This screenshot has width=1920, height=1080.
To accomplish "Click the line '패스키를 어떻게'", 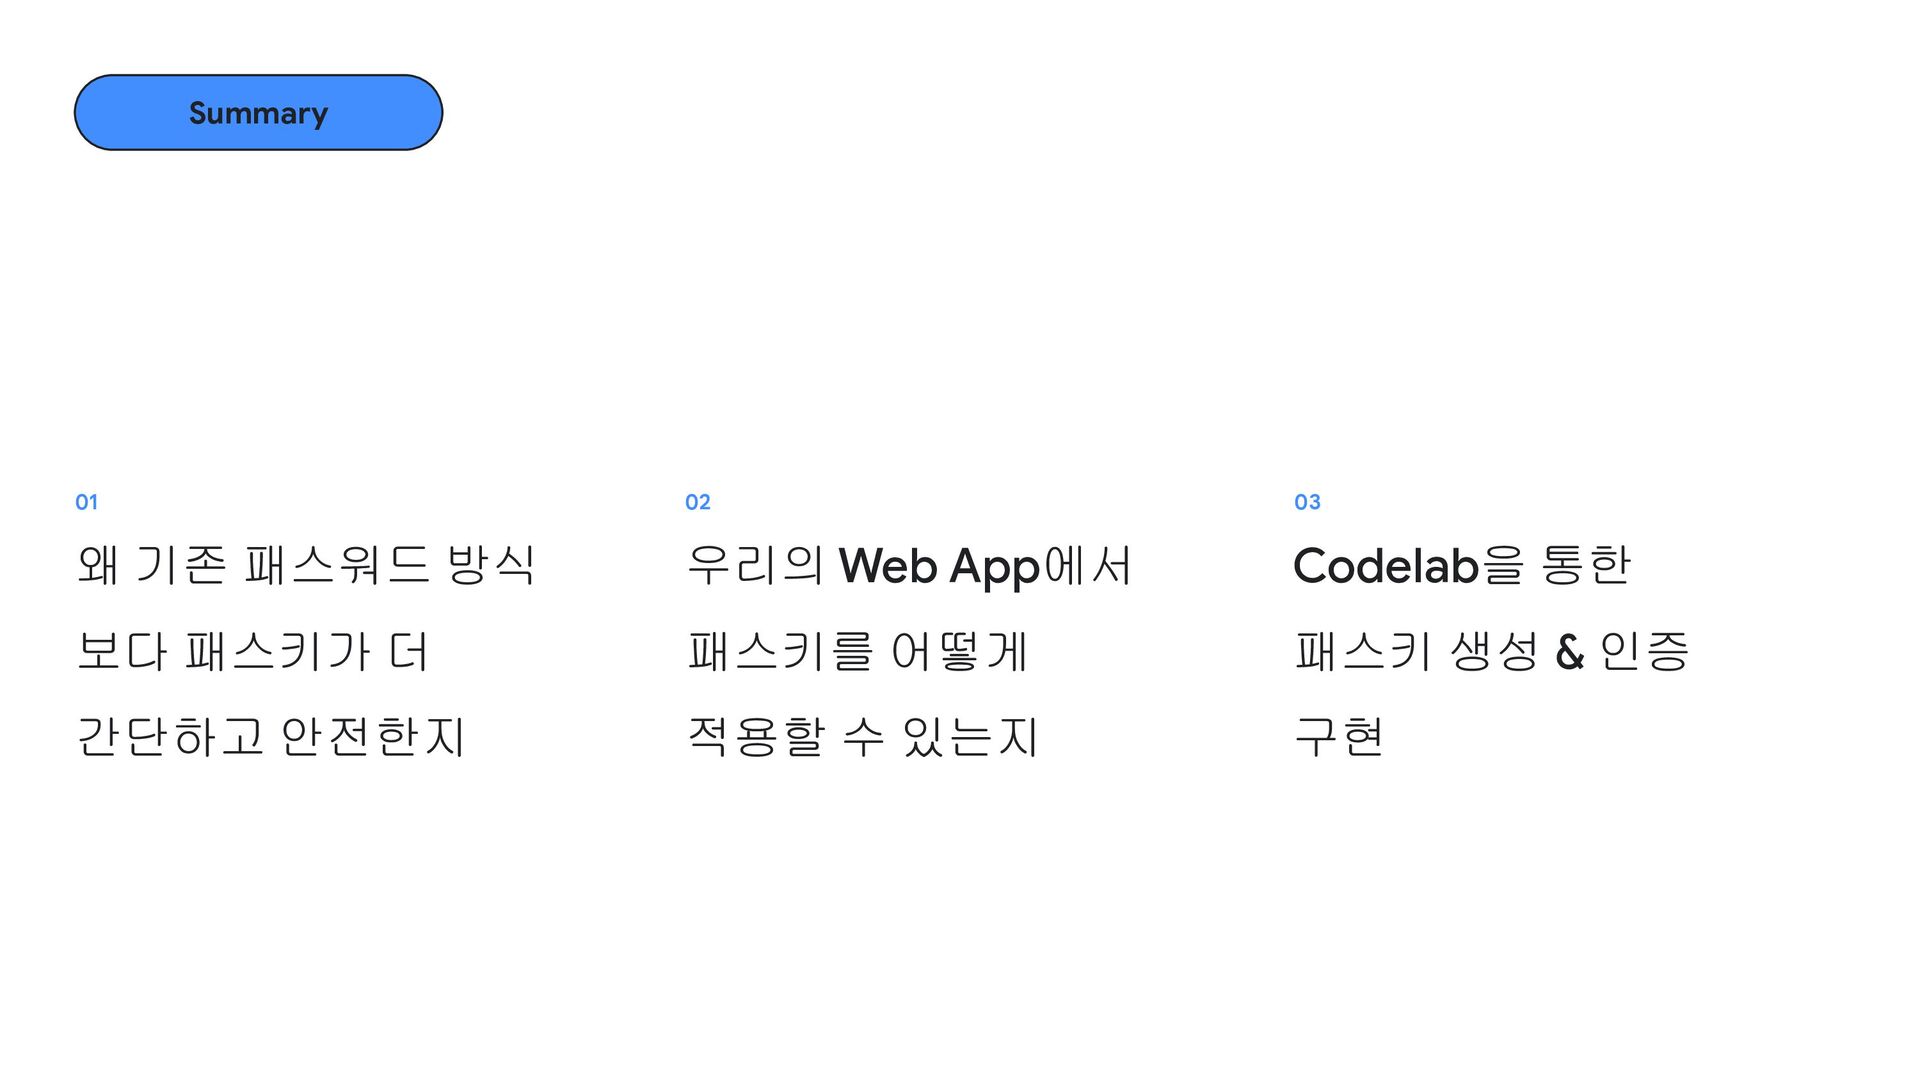I will (x=858, y=651).
